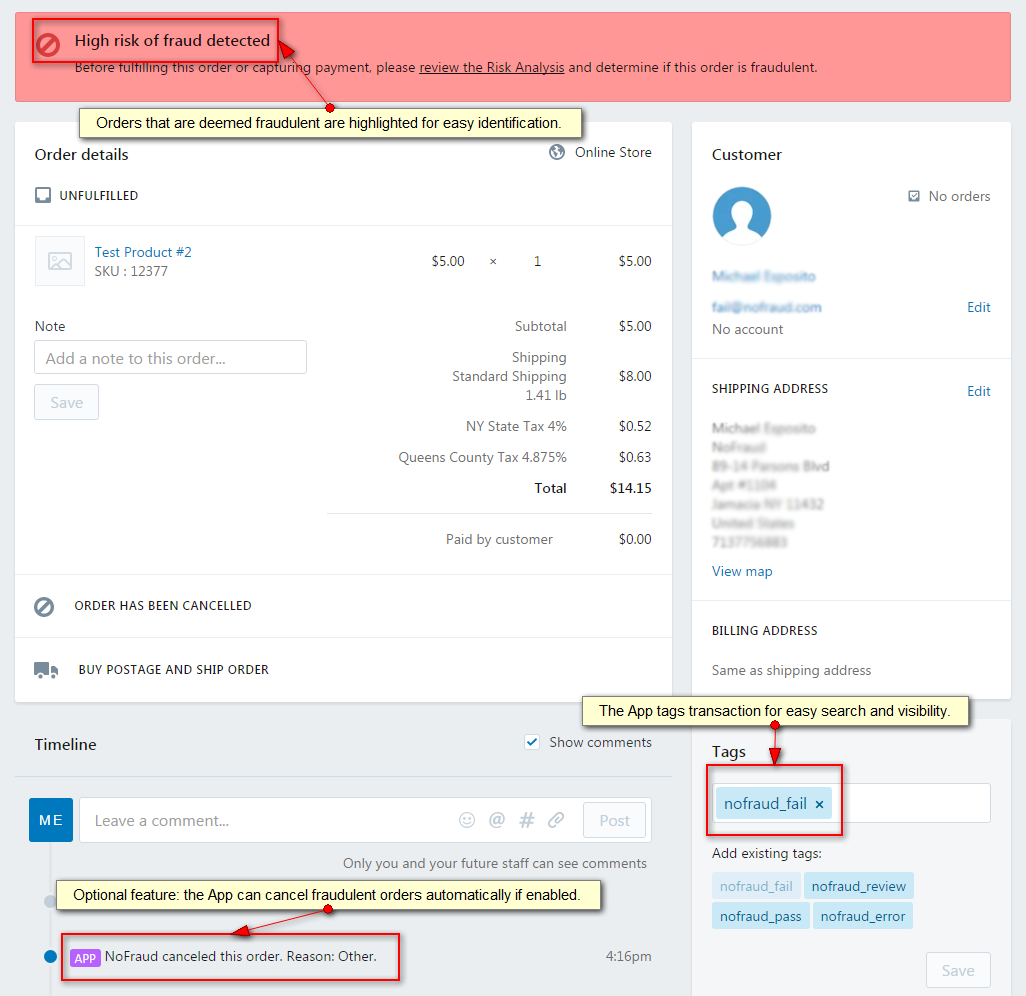
Task: Click Edit next to Shipping Address
Action: pos(978,391)
